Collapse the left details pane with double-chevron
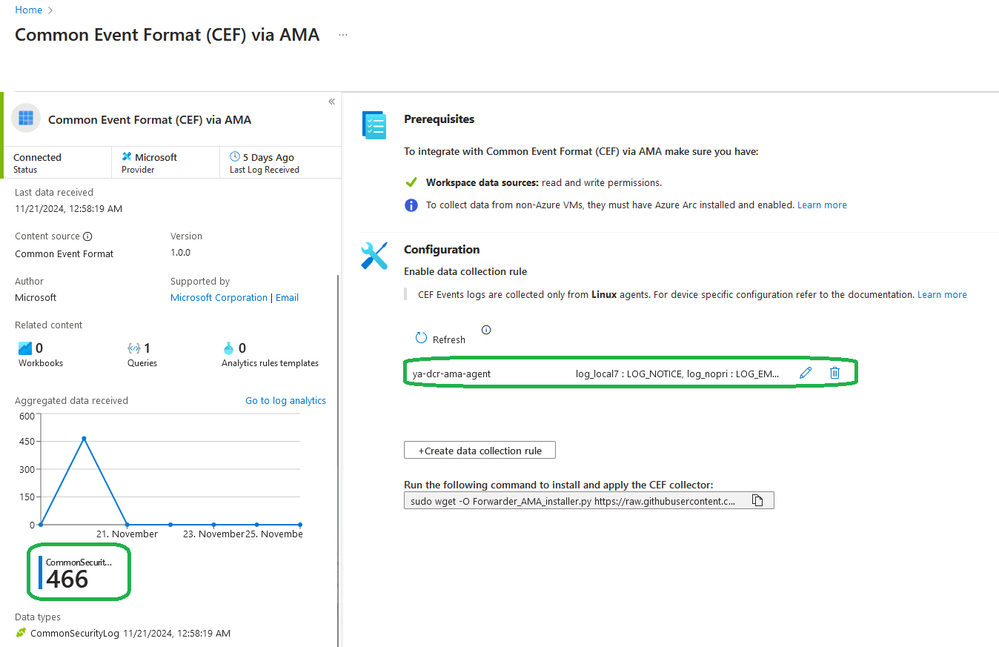The height and width of the screenshot is (647, 999). (331, 102)
